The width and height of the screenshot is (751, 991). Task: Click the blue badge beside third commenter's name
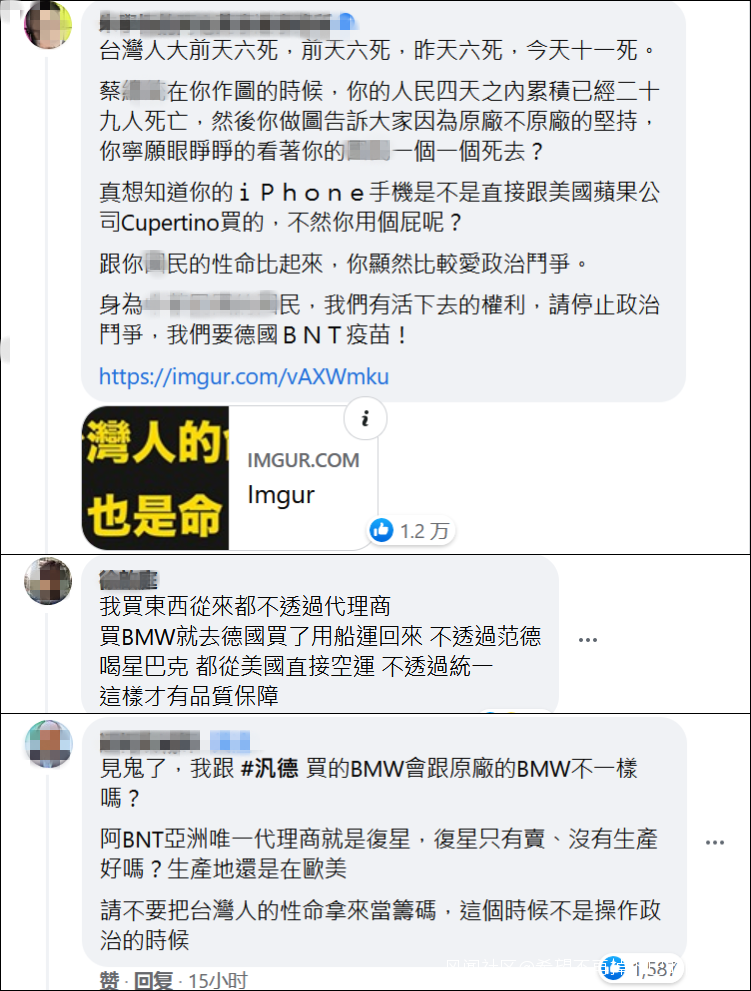230,741
